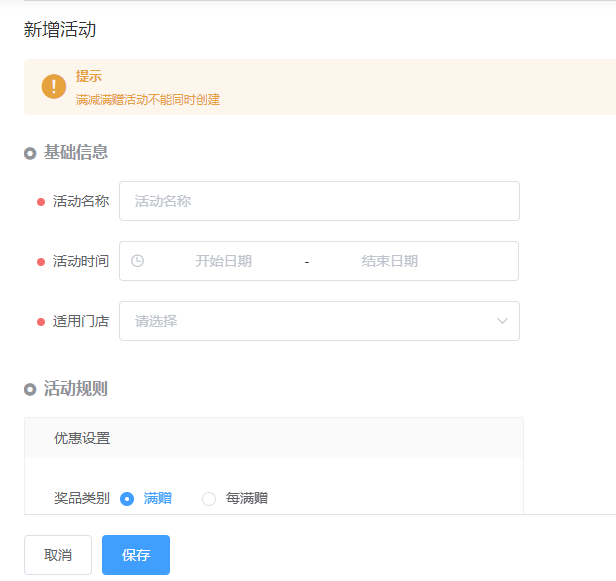Click the 奖品类别 label
Image resolution: width=616 pixels, height=581 pixels.
point(82,499)
